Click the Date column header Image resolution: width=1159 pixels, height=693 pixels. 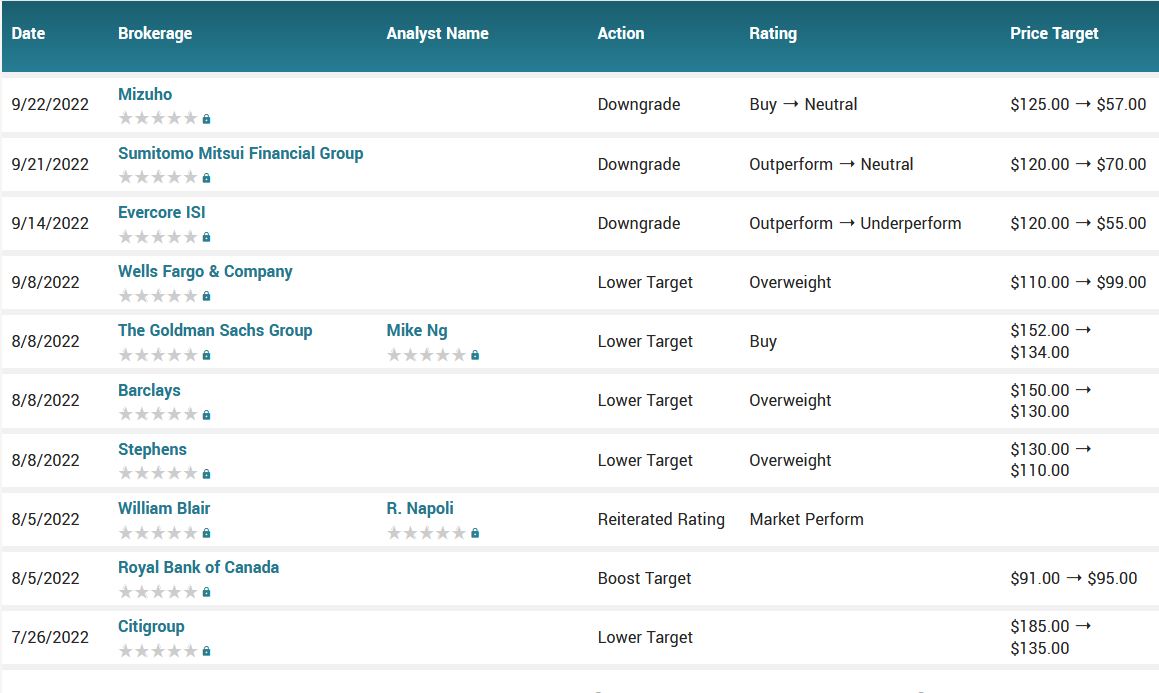pyautogui.click(x=28, y=33)
